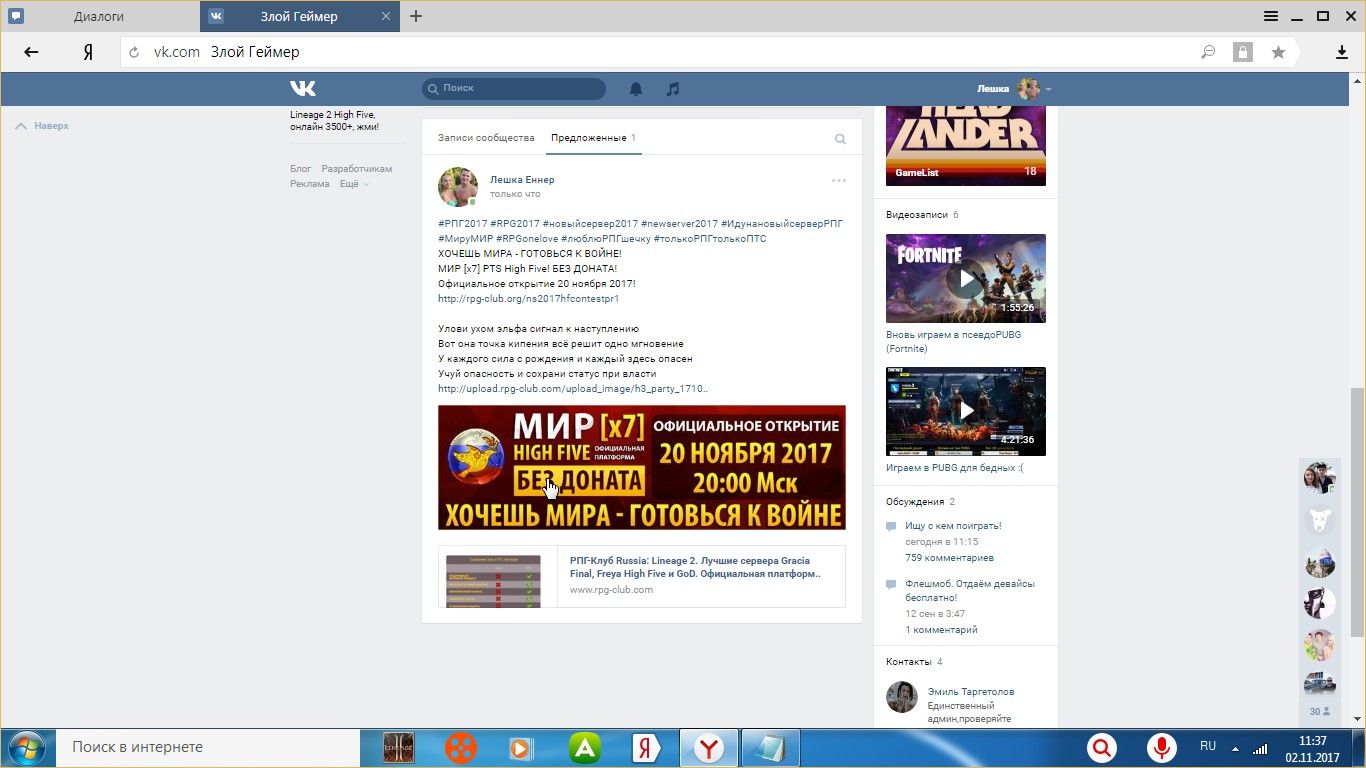The image size is (1366, 768).
Task: Open the link preview thumbnail image
Action: pyautogui.click(x=493, y=580)
